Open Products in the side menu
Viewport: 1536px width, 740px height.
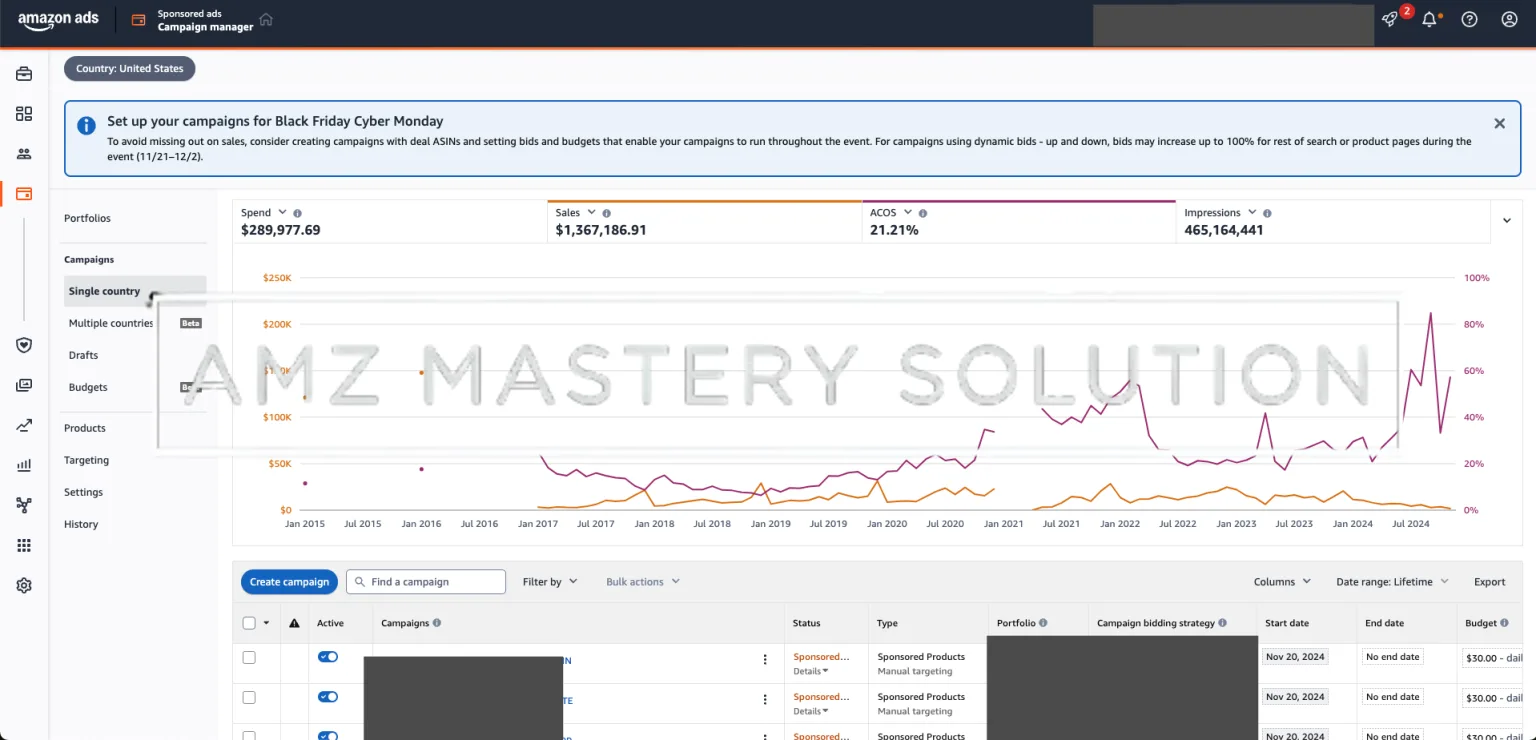[85, 428]
